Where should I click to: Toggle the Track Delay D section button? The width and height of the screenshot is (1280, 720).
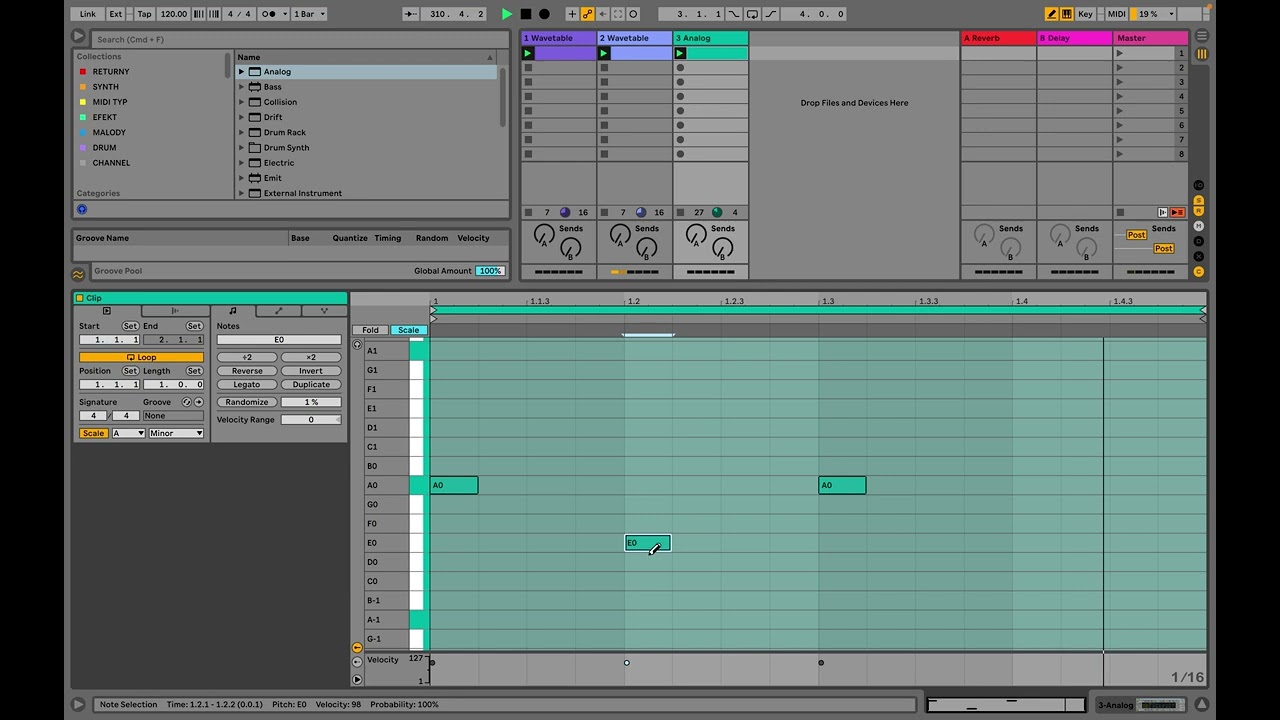point(1199,241)
